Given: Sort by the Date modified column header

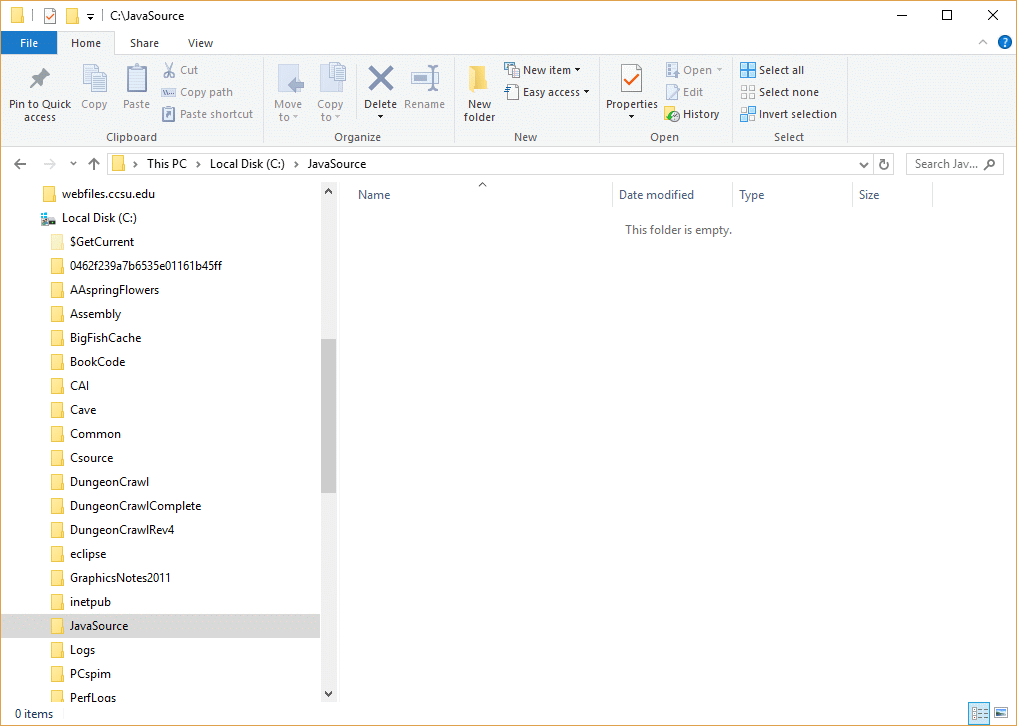Looking at the screenshot, I should [x=656, y=195].
